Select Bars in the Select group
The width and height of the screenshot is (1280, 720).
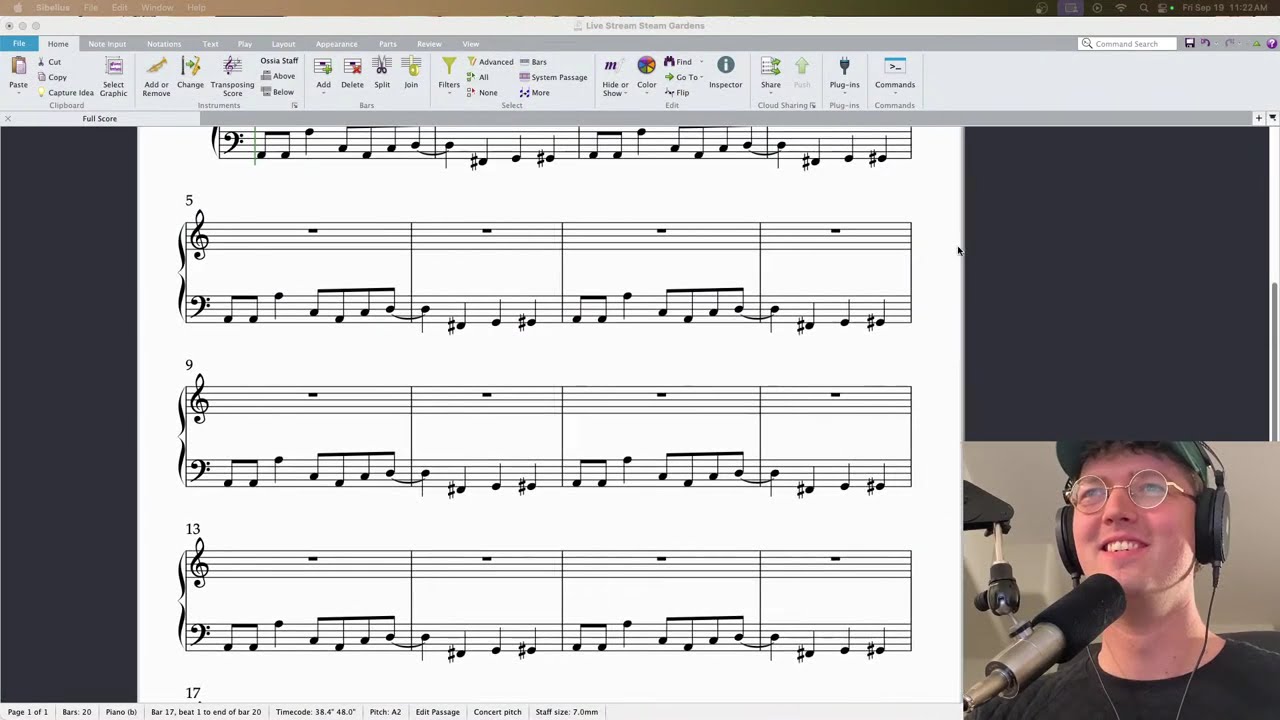[533, 62]
